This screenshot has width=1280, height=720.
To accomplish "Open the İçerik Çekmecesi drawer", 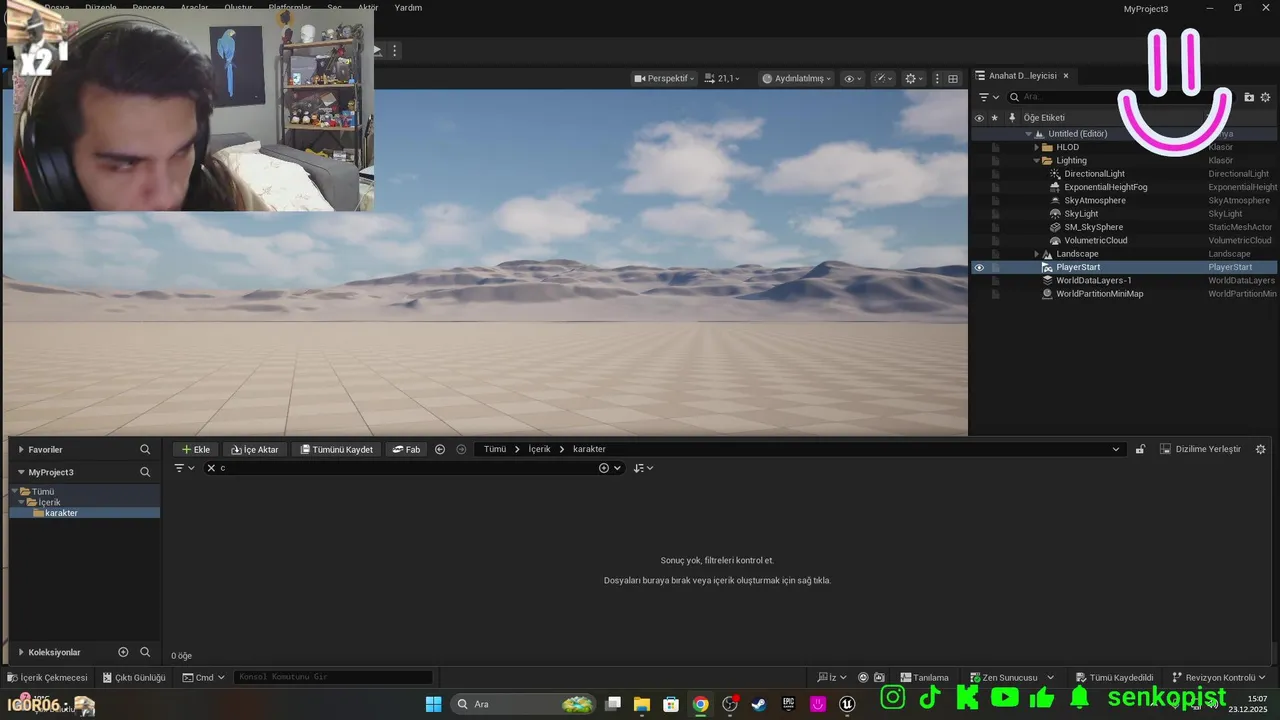I will point(48,678).
